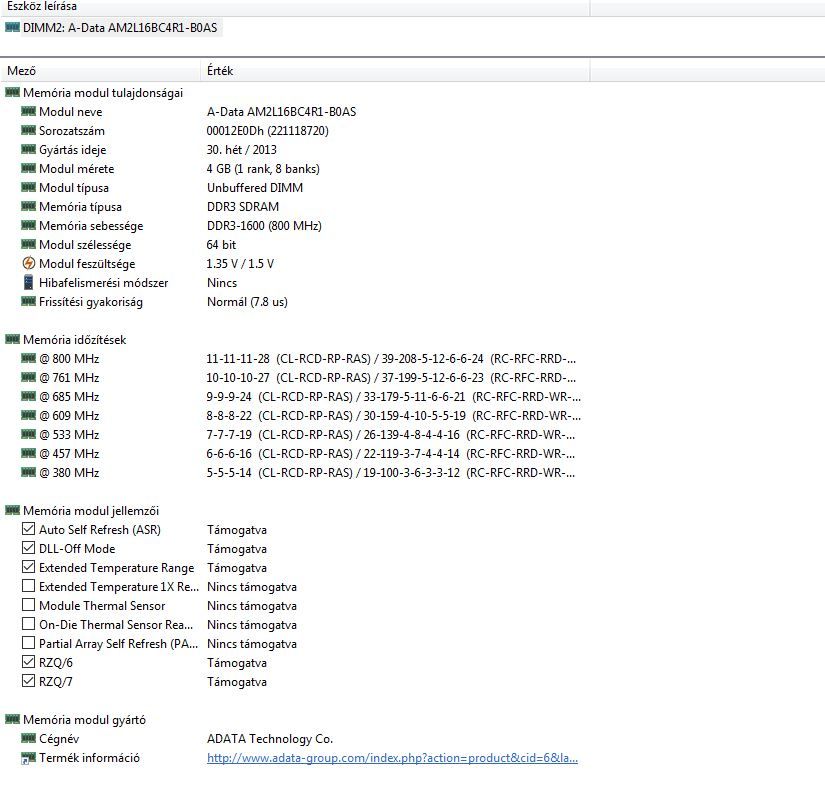Click the chip icon beside @ 761 MHz
The width and height of the screenshot is (825, 812).
[28, 377]
